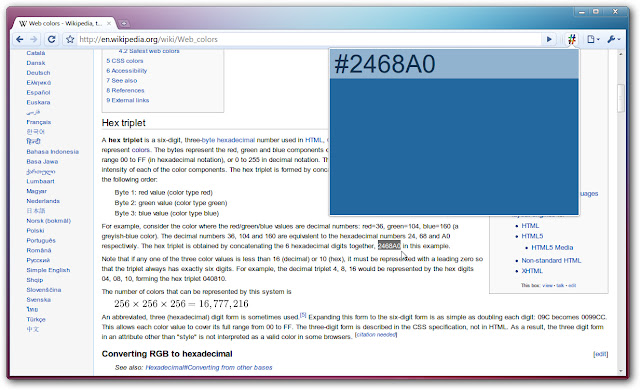Switch language to Basa Jawa
The width and height of the screenshot is (640, 390).
click(42, 162)
